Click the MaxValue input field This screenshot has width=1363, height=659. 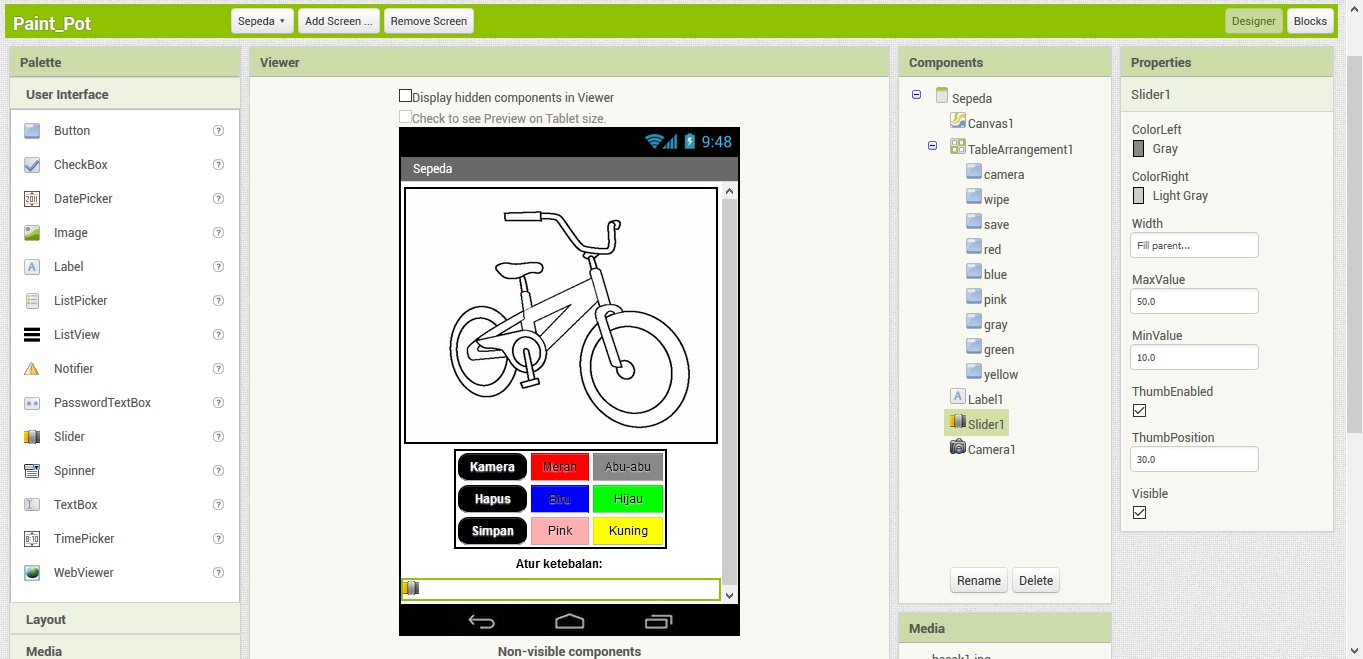point(1194,300)
